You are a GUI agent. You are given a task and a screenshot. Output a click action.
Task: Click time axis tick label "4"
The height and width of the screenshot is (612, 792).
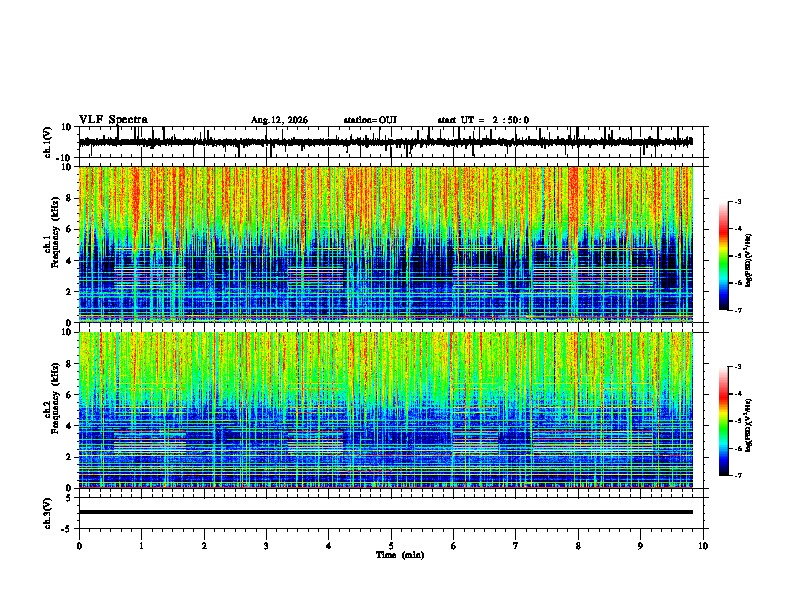(329, 546)
